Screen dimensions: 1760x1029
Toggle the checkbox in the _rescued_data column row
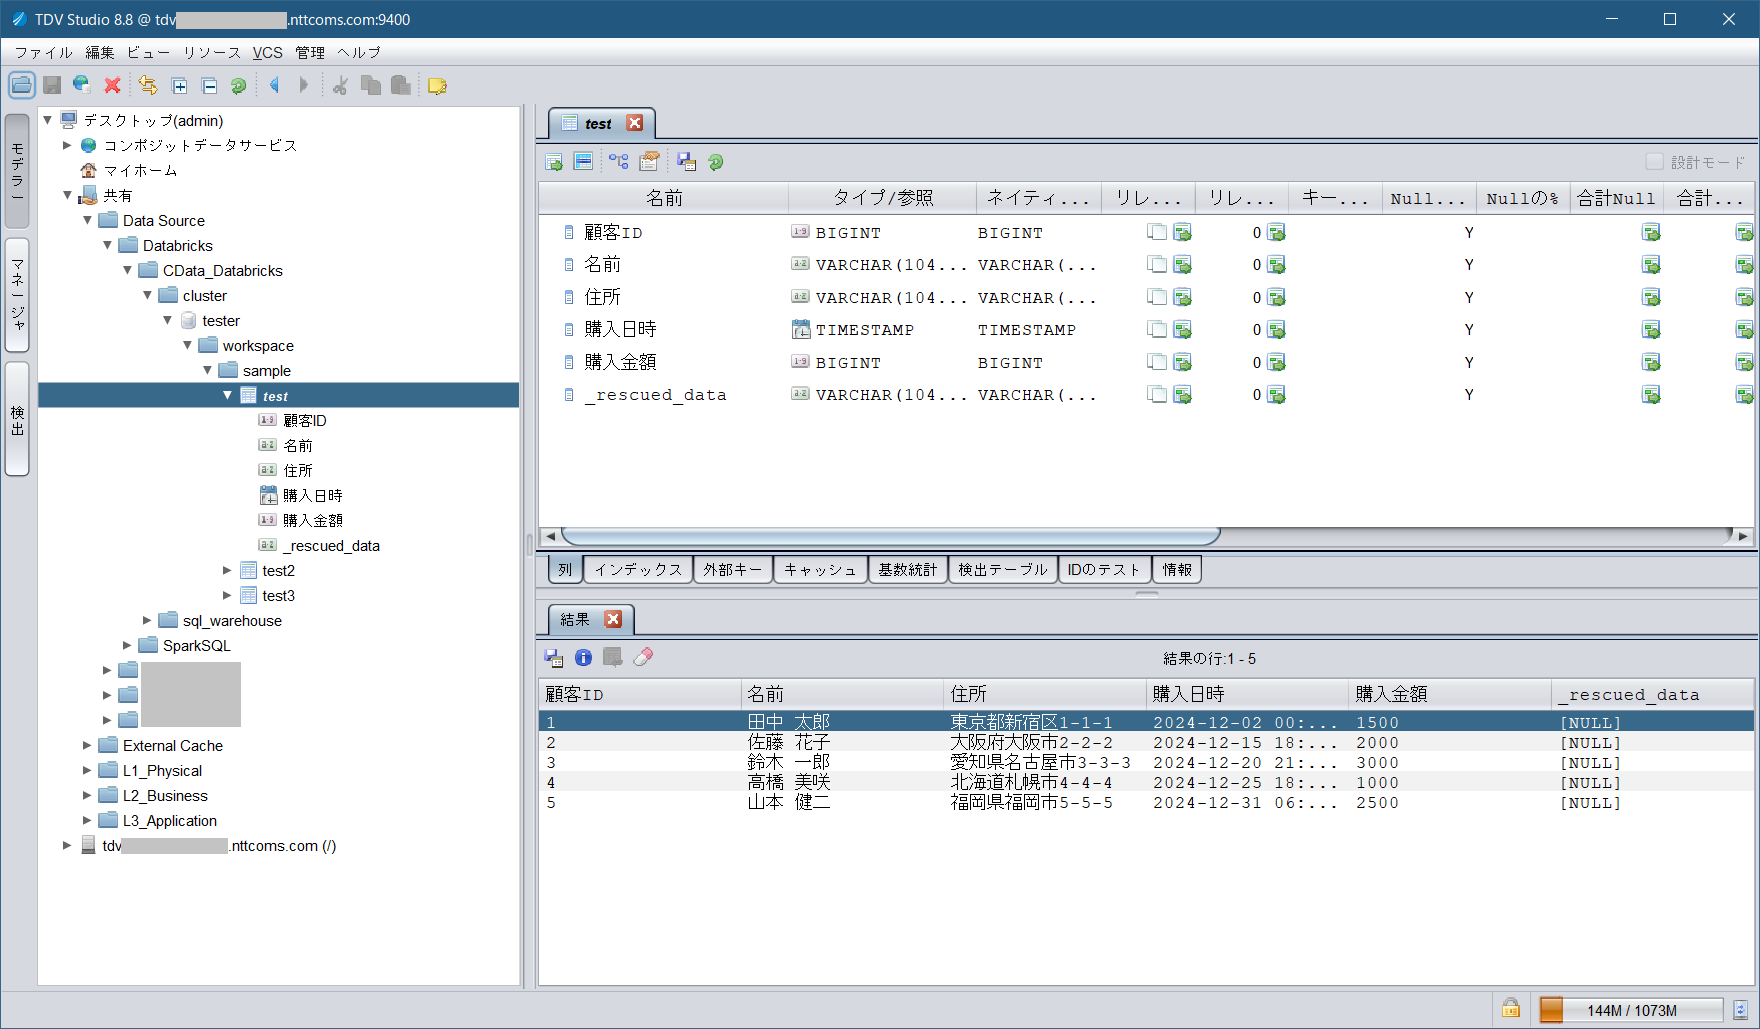click(1157, 394)
